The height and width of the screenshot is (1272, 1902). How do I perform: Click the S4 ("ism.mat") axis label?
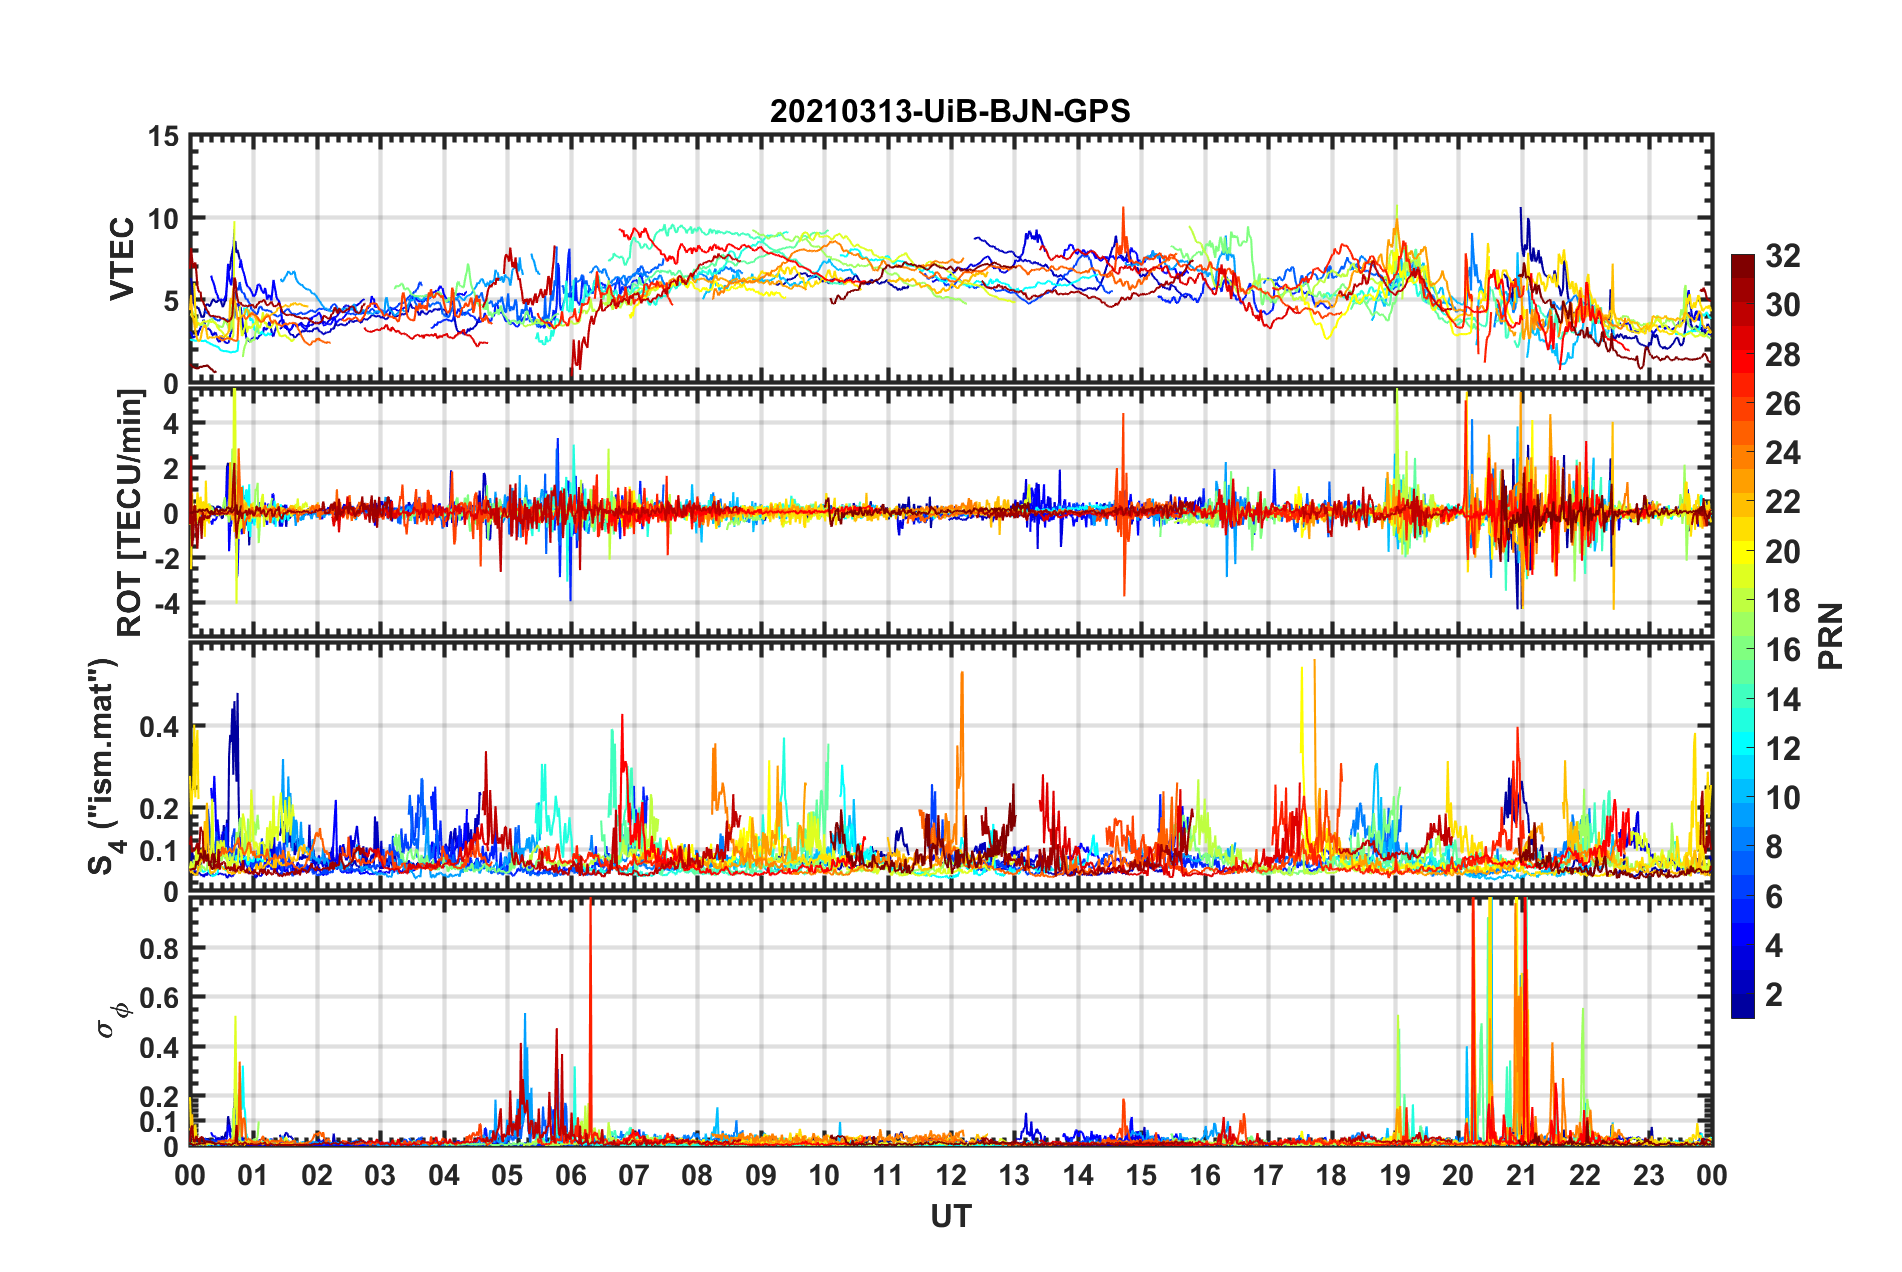[x=104, y=766]
